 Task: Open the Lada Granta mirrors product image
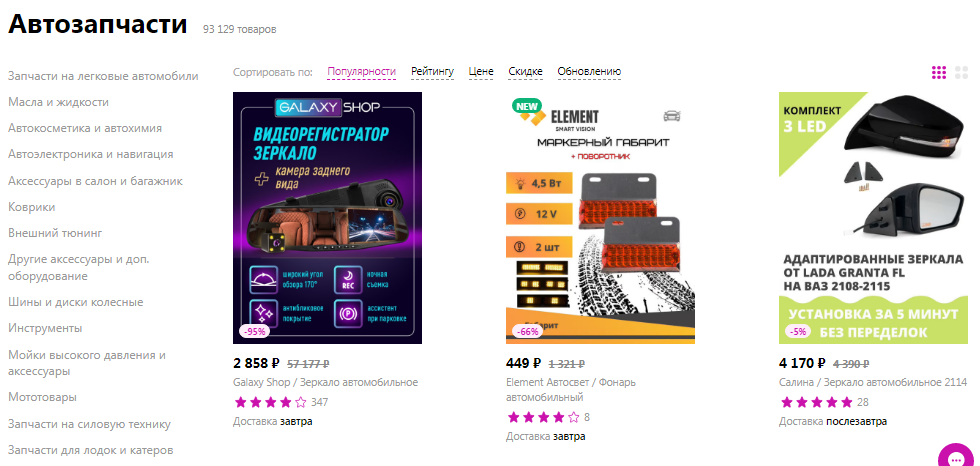pos(873,218)
